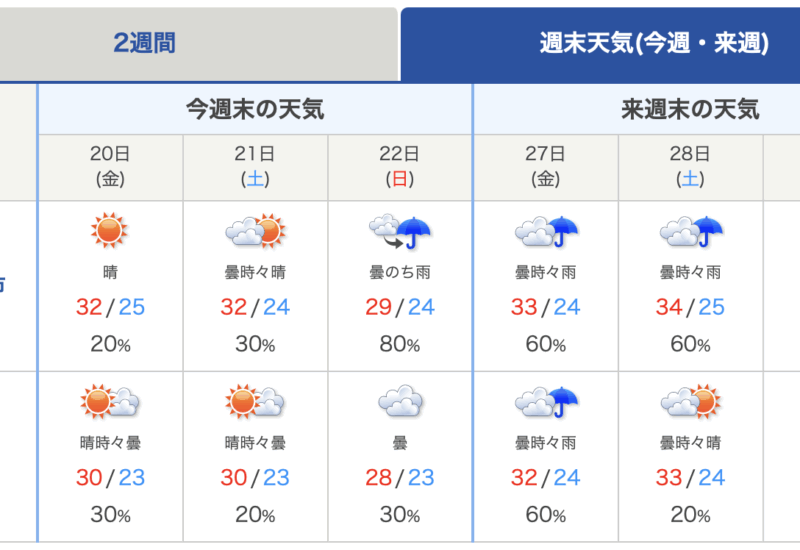Screen dimensions: 800x550
Task: Click the cloud-then-rain icon for 22日
Action: pos(400,232)
